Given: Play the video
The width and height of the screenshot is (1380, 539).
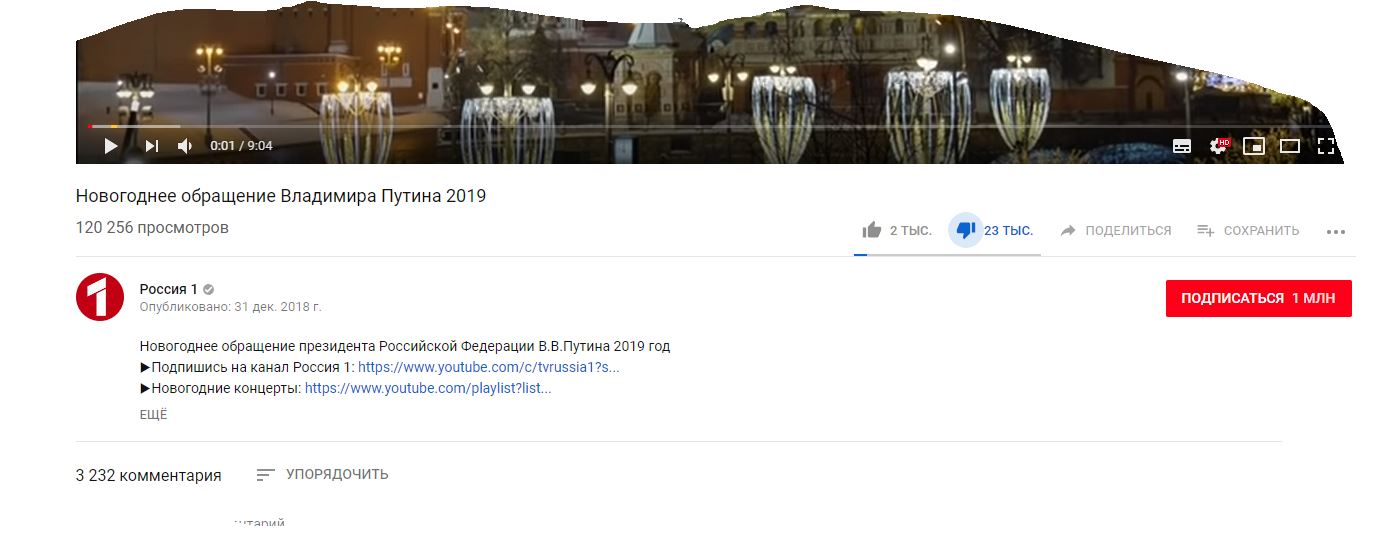Looking at the screenshot, I should tap(111, 146).
